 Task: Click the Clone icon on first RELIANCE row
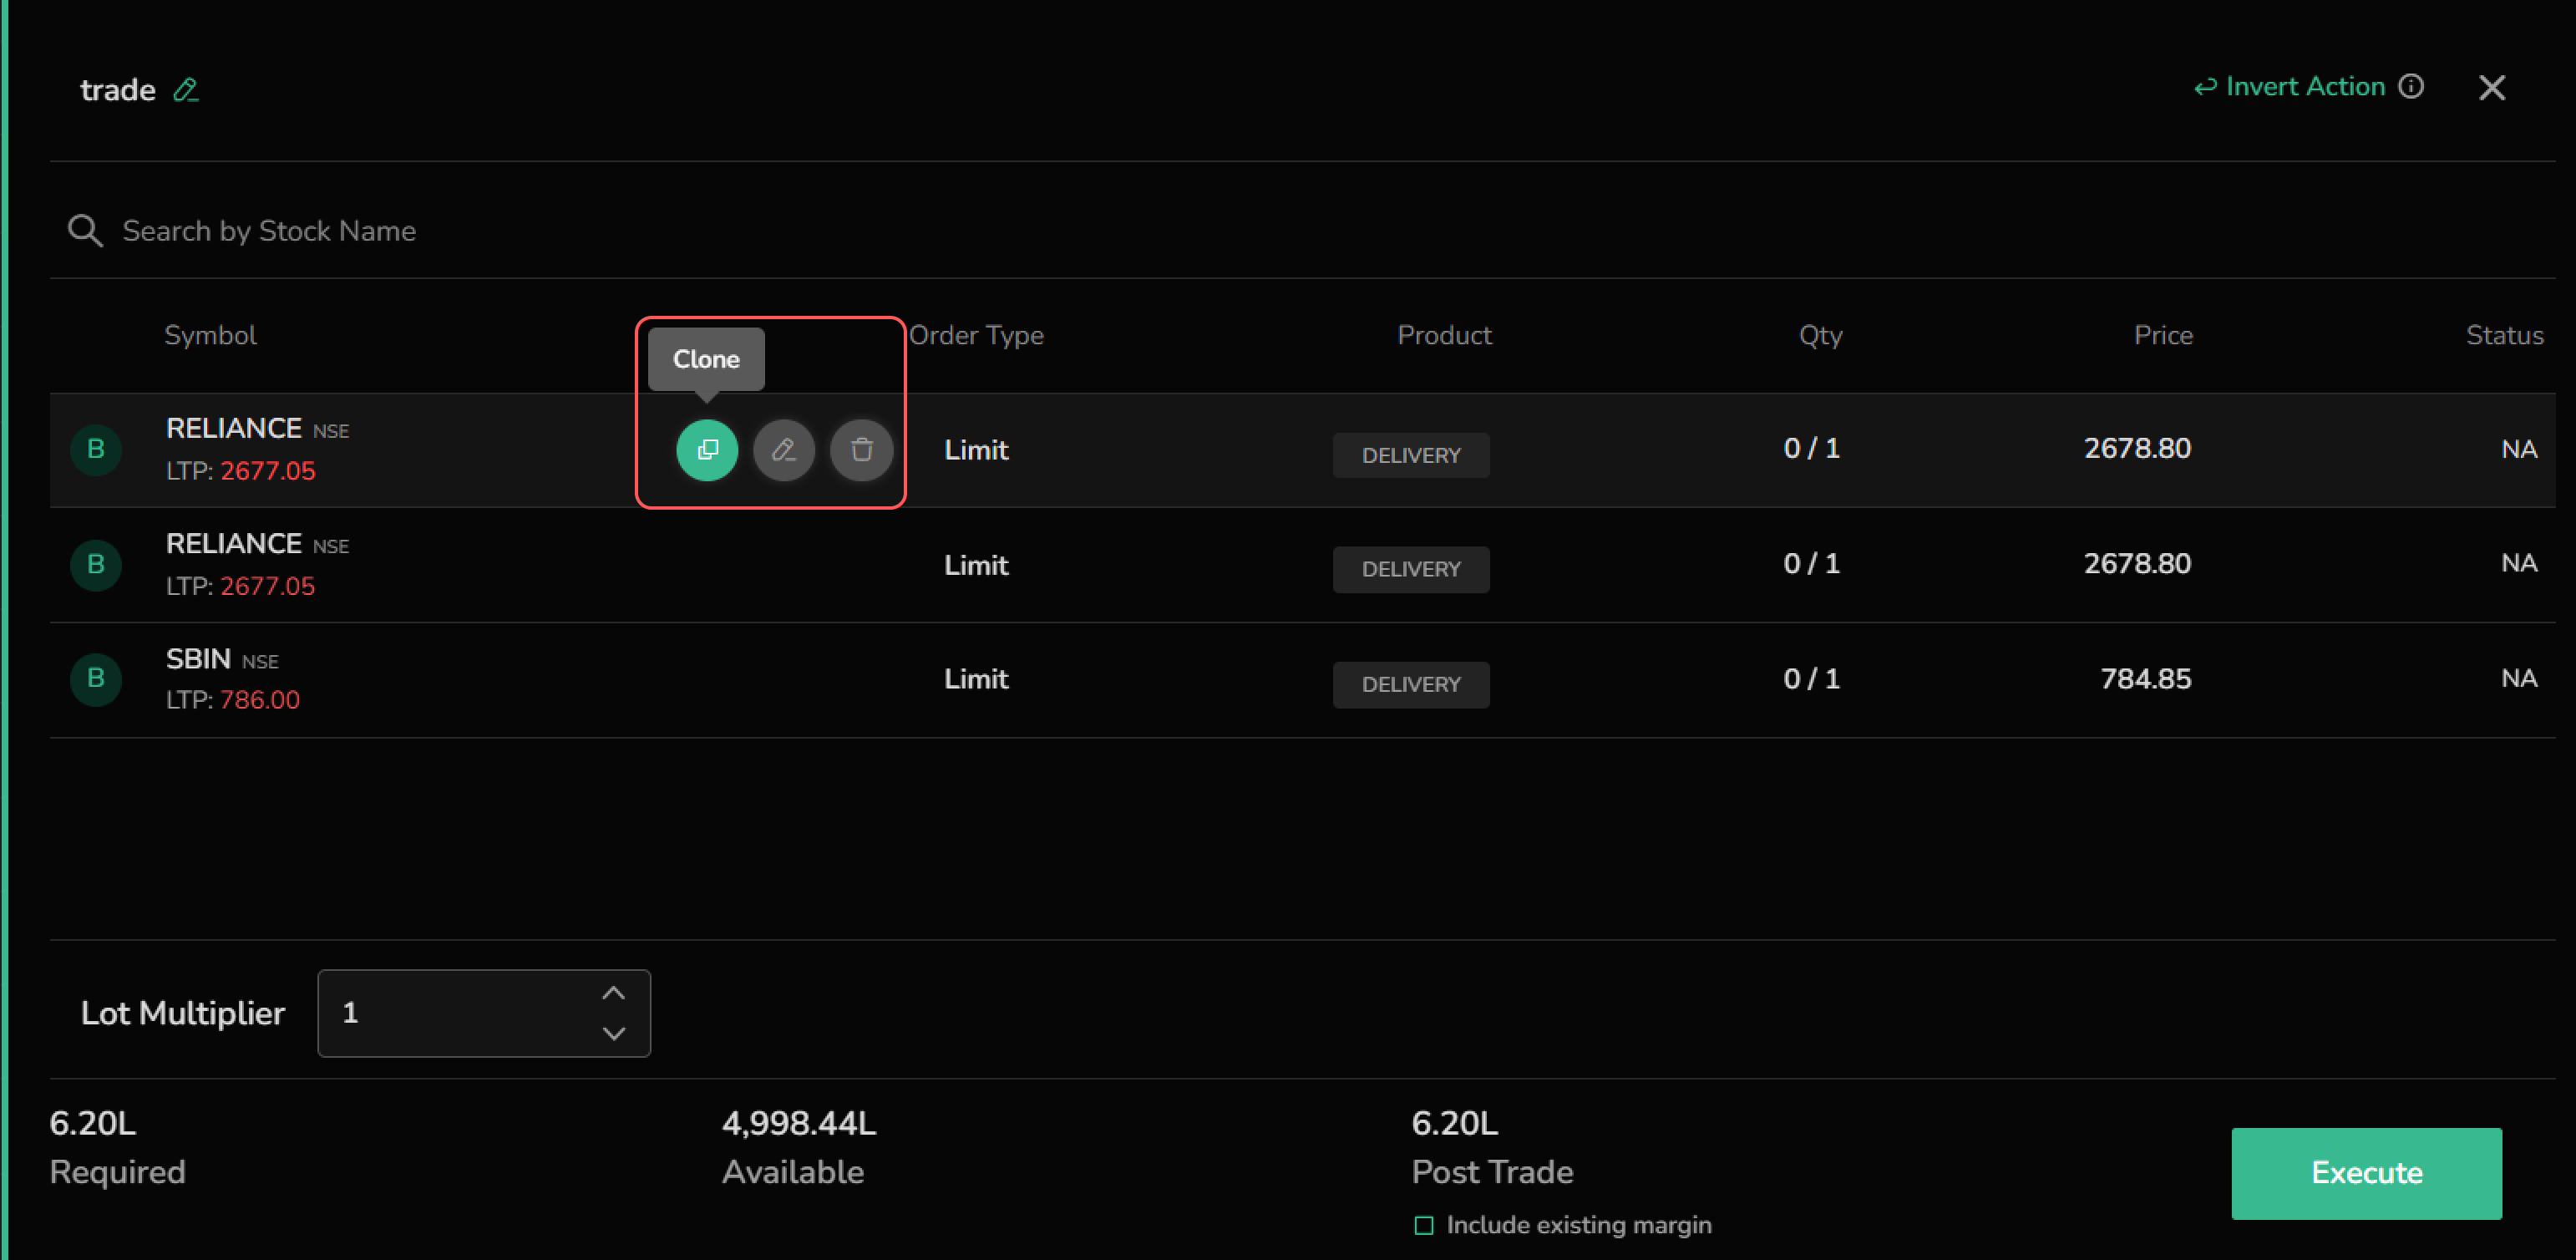[x=707, y=450]
